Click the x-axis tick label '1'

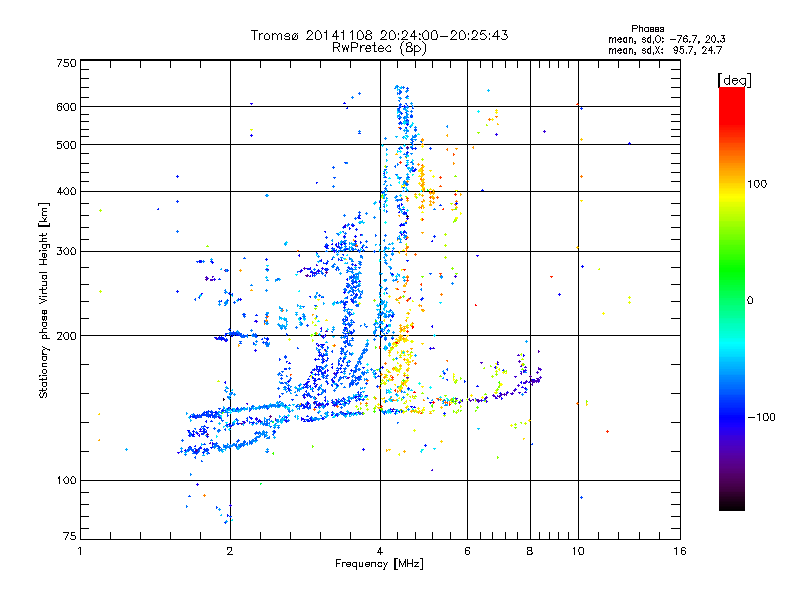point(80,551)
